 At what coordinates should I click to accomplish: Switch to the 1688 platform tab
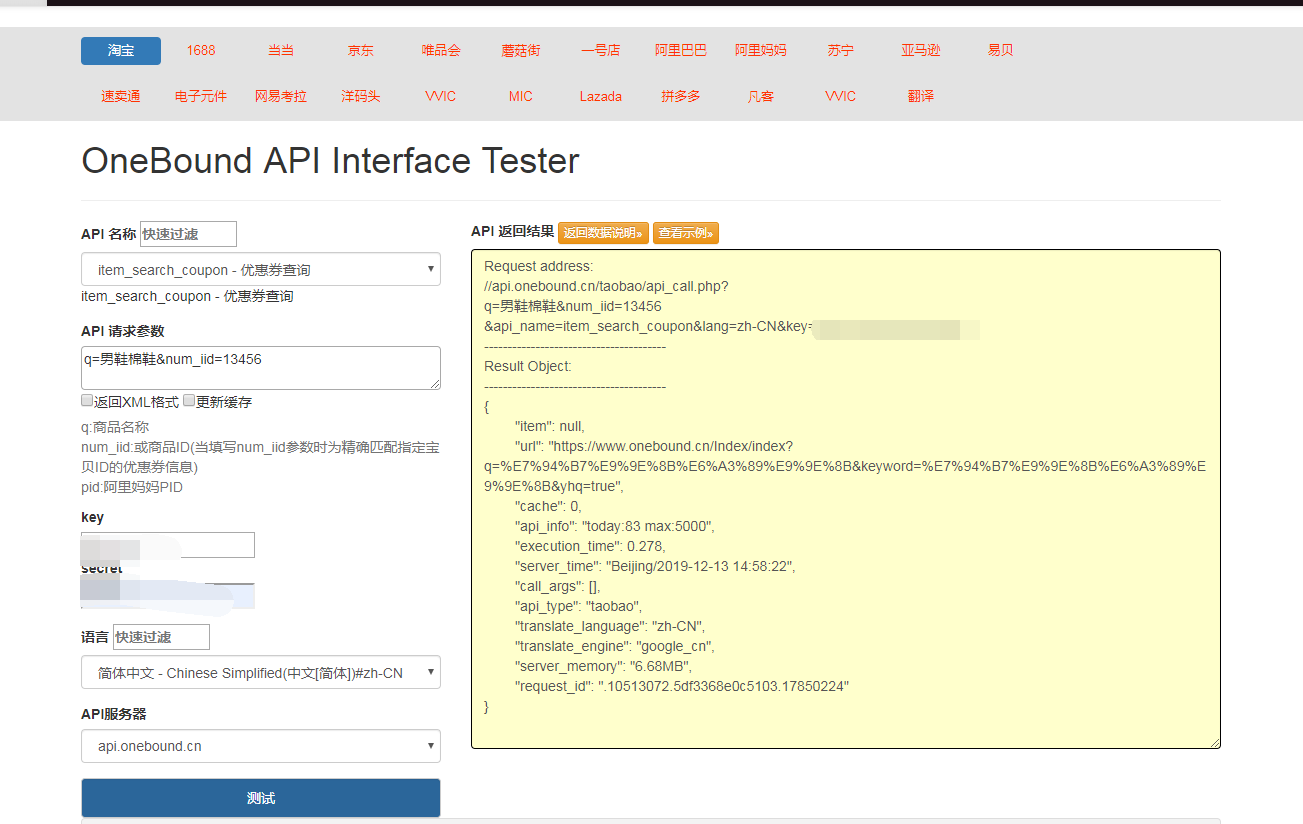pyautogui.click(x=201, y=50)
